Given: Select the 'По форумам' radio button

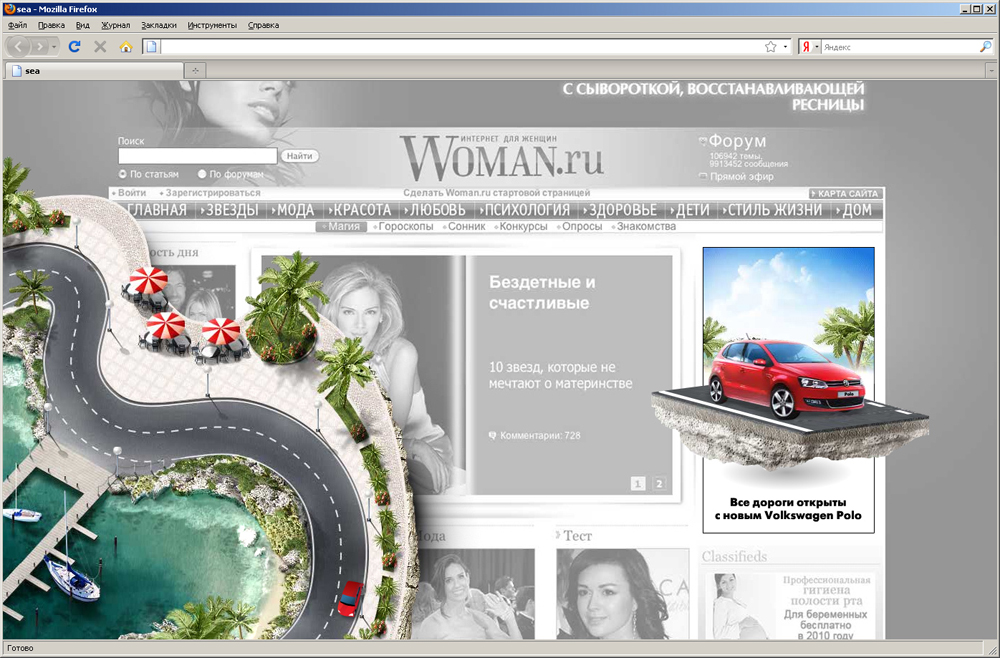Looking at the screenshot, I should coord(202,174).
